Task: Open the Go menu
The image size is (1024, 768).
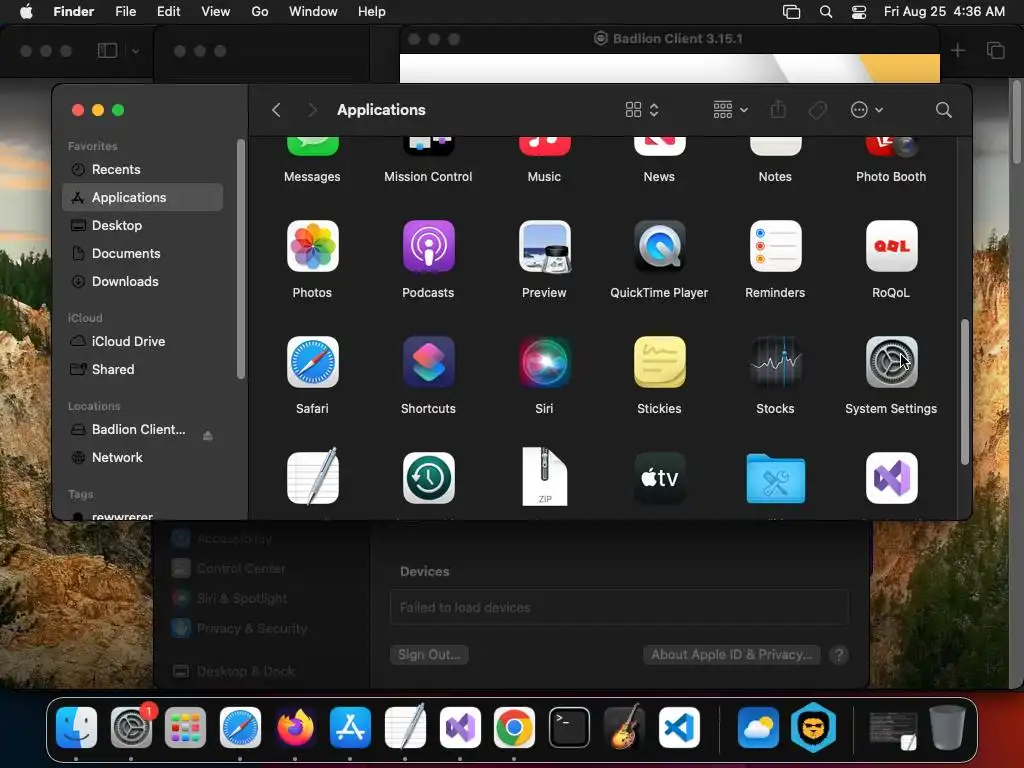Action: 260,12
